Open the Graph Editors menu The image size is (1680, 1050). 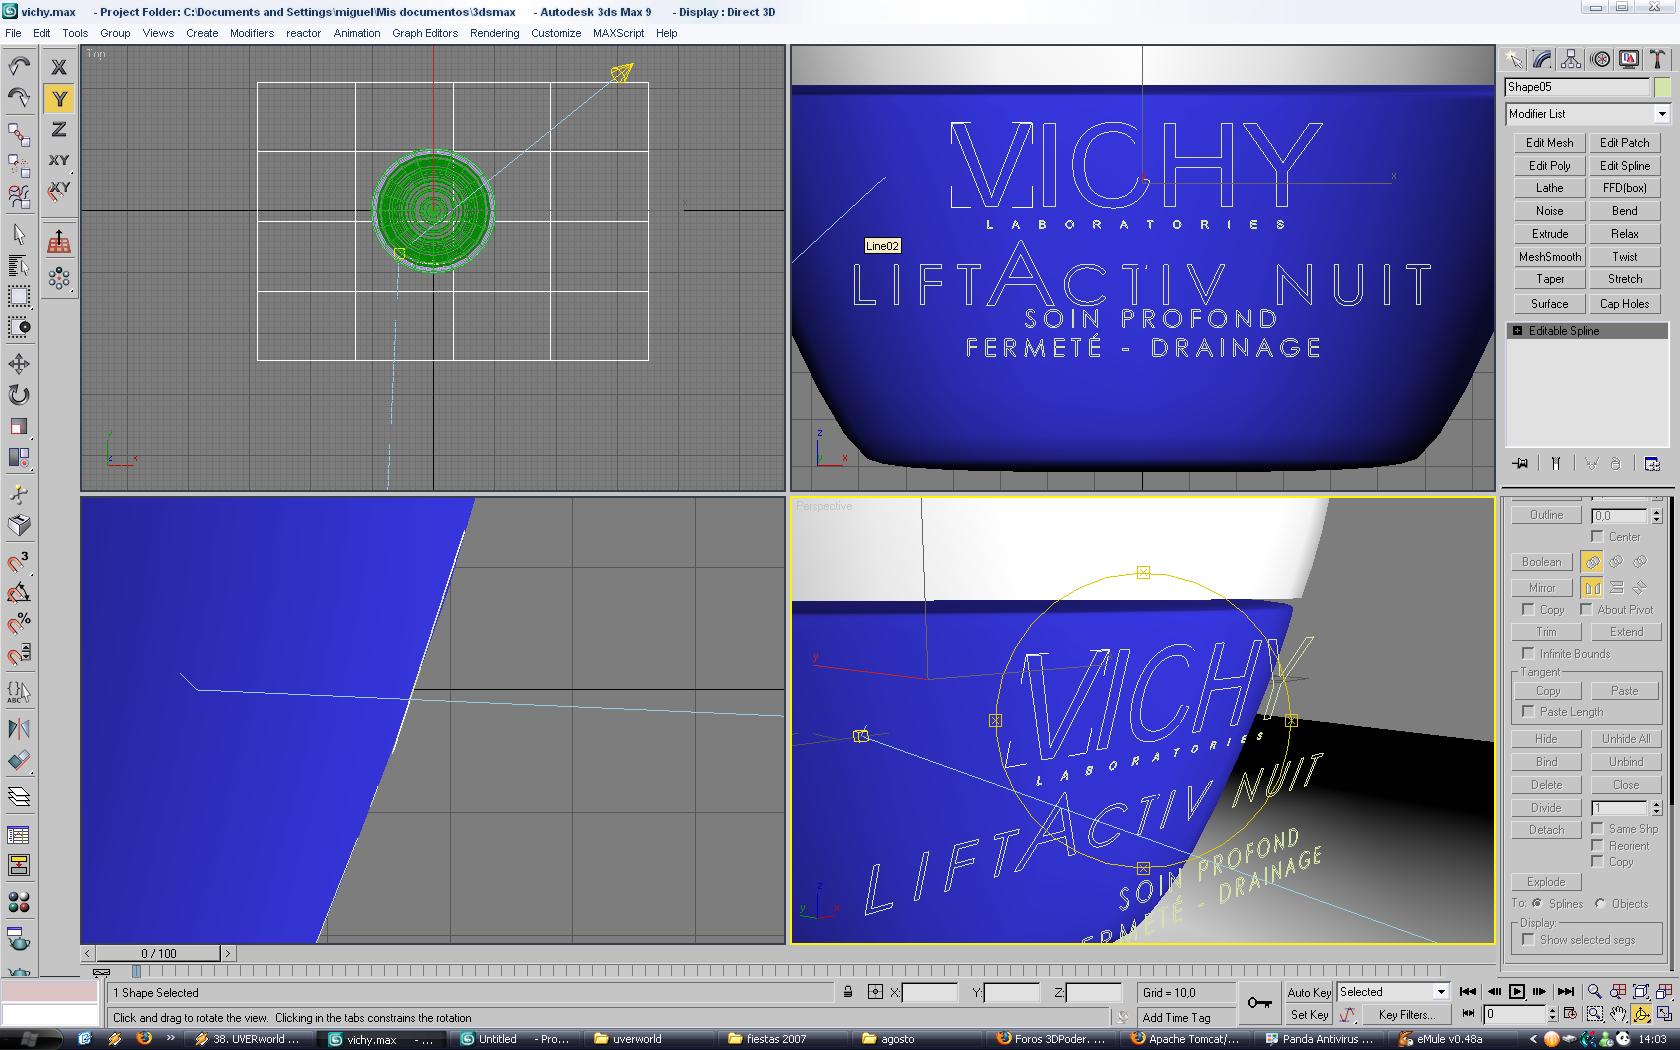(x=425, y=33)
